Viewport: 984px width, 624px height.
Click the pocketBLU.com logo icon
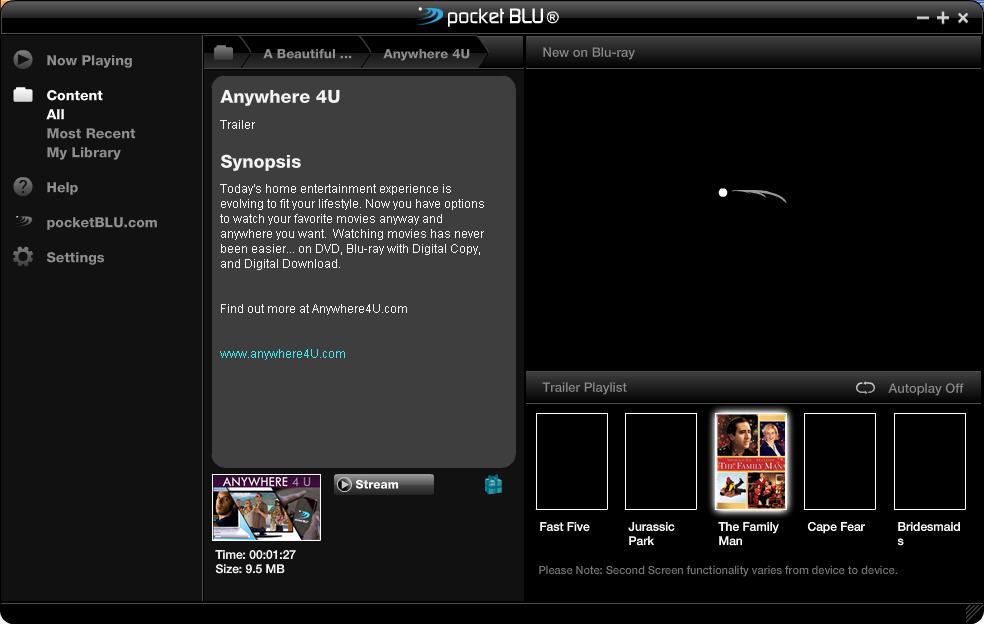click(x=23, y=222)
